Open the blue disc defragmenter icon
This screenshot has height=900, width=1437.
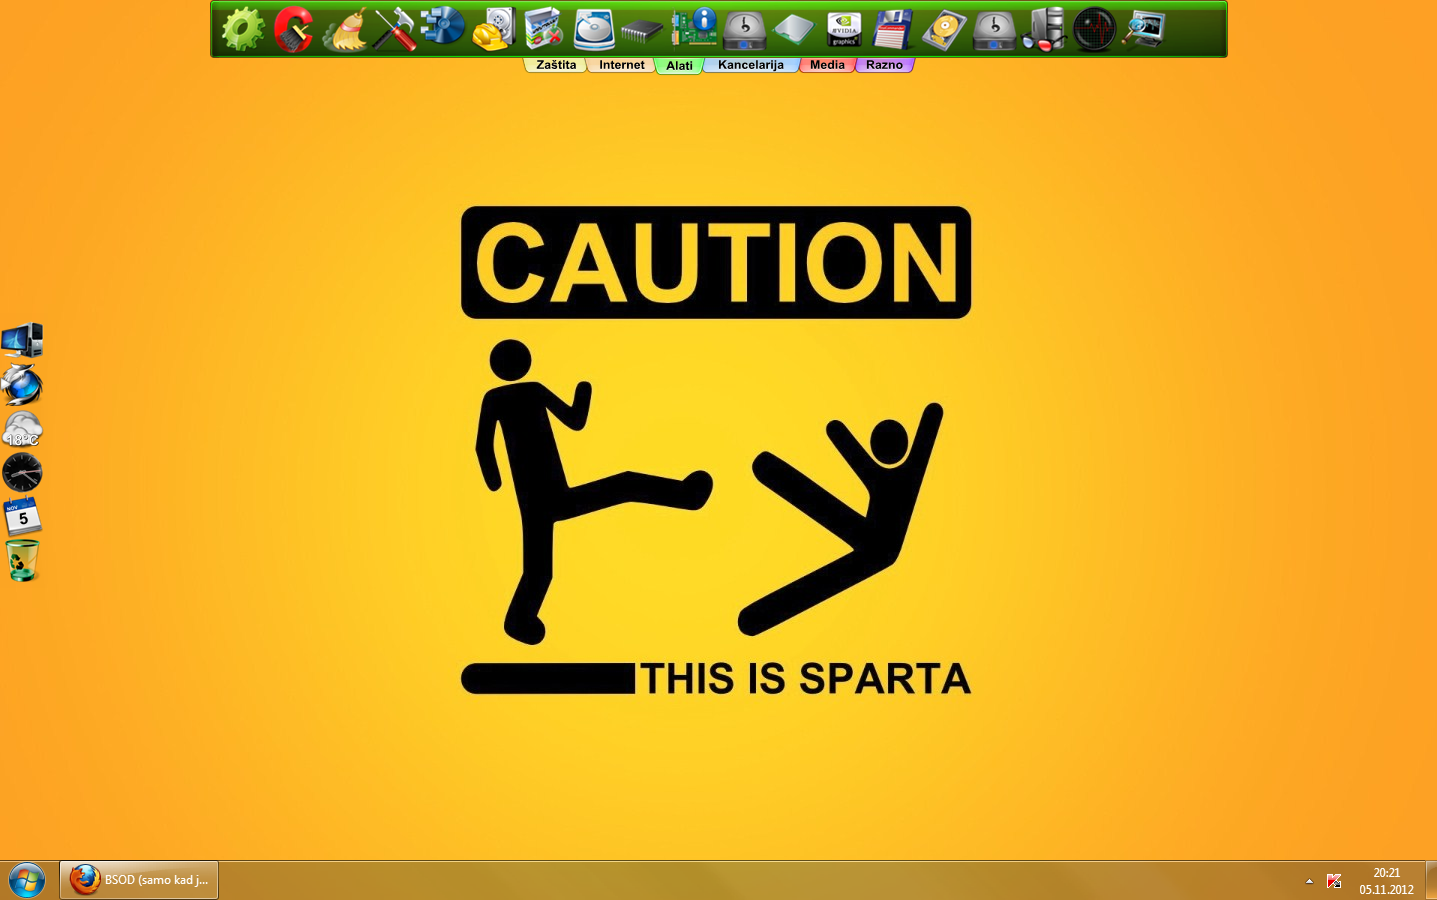(443, 28)
